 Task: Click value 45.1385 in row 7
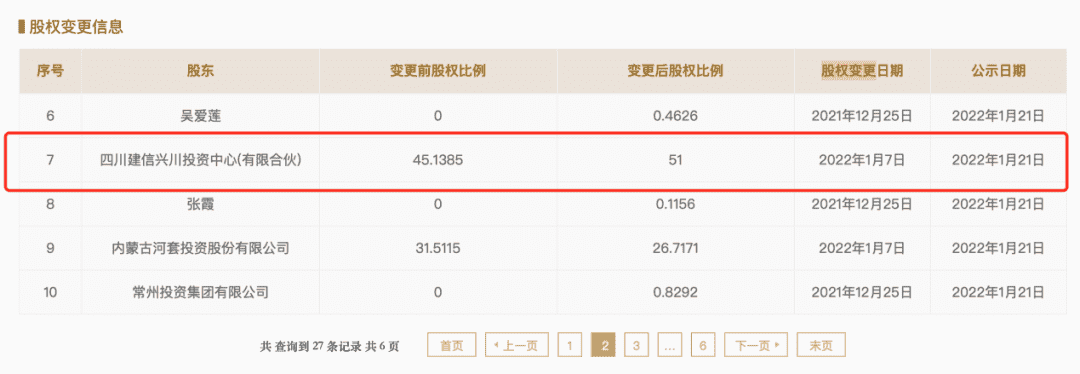[x=438, y=160]
